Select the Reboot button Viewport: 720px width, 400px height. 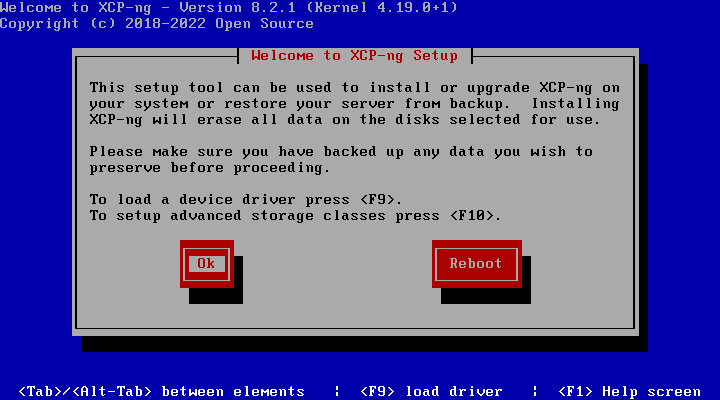[476, 264]
